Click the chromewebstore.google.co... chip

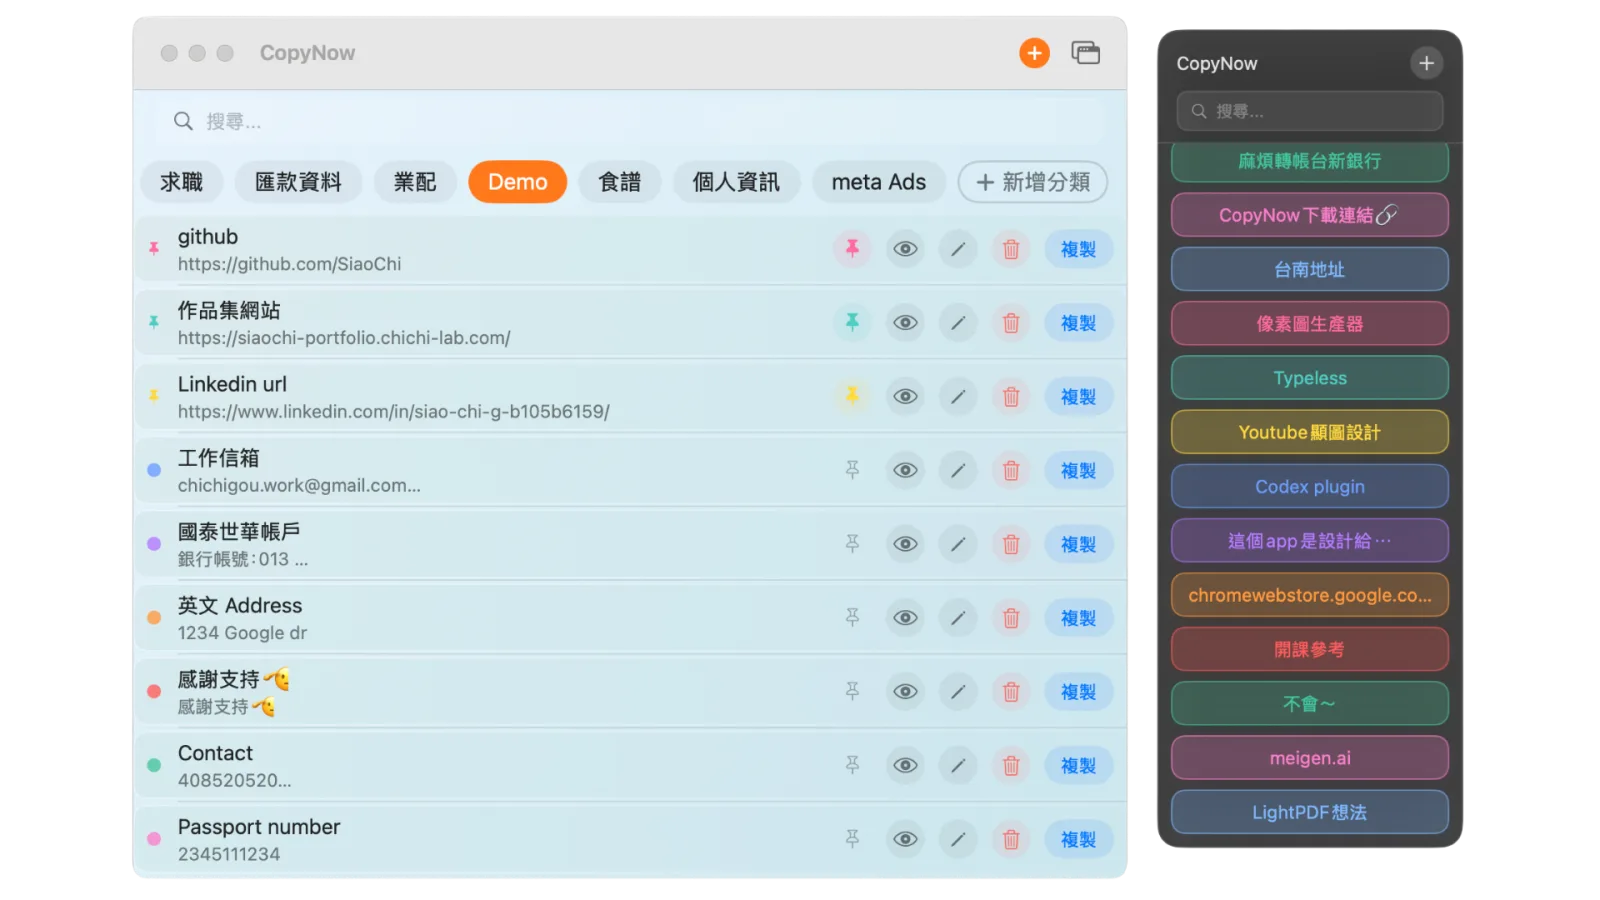coord(1310,595)
